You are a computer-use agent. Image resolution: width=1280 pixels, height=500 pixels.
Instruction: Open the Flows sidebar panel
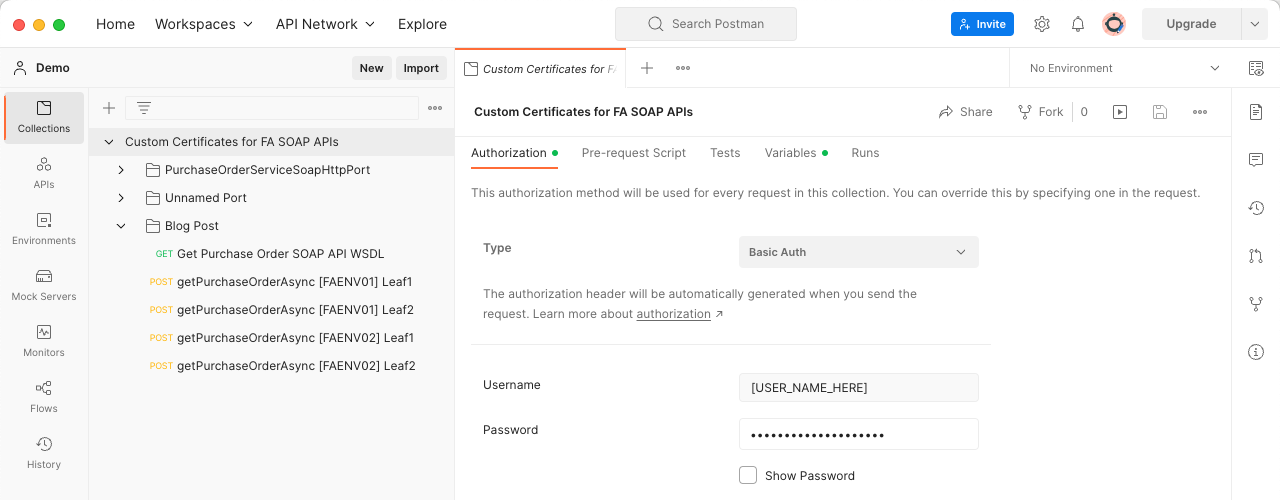tap(44, 397)
